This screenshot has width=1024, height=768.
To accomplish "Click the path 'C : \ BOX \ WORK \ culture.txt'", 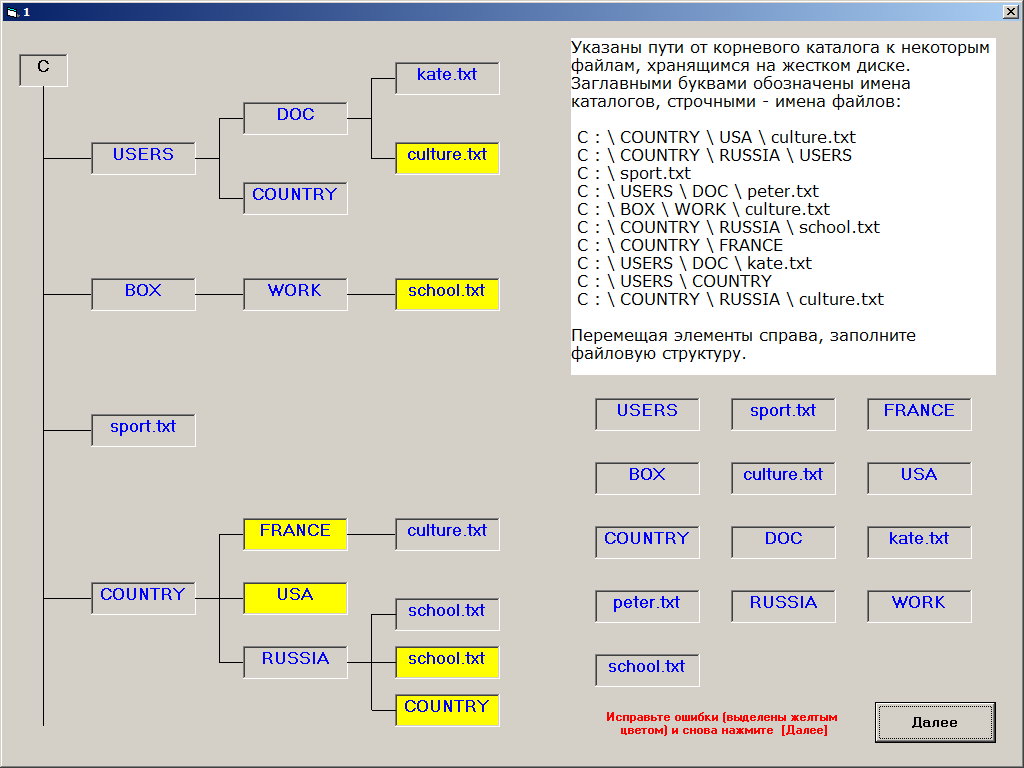I will pyautogui.click(x=703, y=209).
